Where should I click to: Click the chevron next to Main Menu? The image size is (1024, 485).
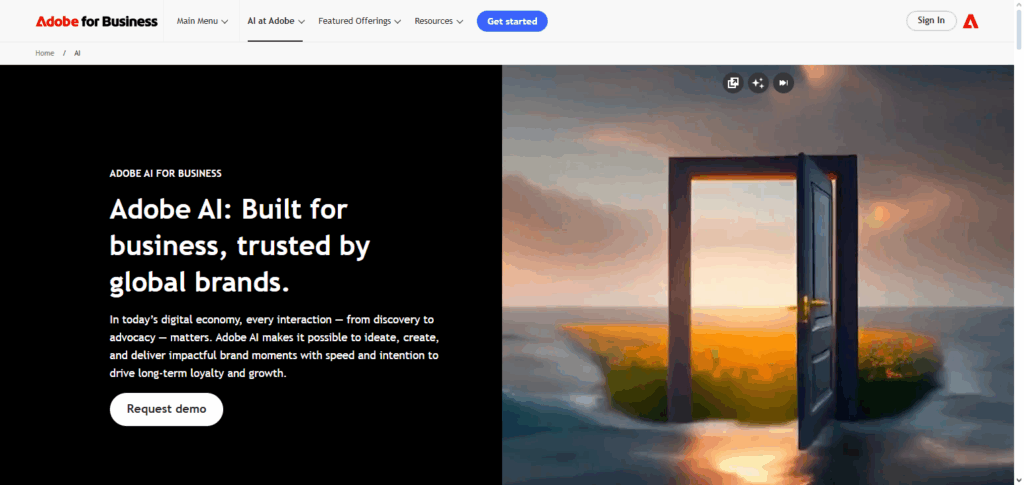point(225,22)
